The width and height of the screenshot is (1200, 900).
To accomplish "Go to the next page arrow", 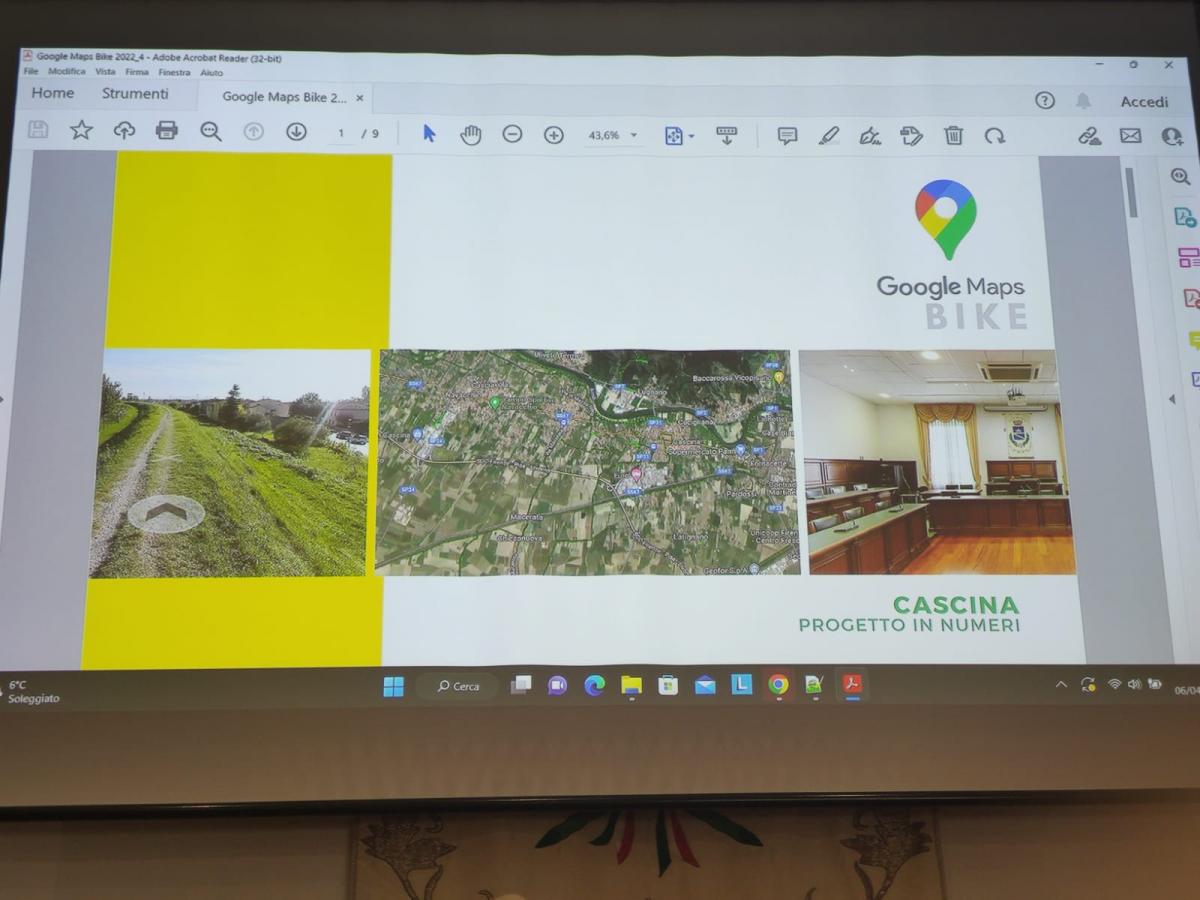I will coord(296,131).
